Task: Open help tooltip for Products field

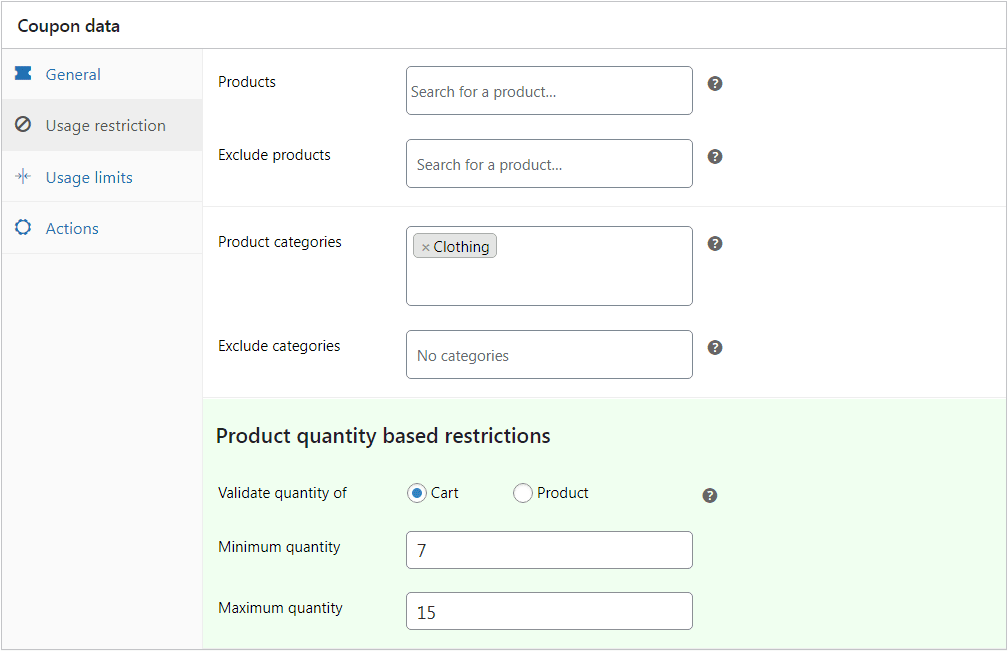Action: tap(715, 84)
